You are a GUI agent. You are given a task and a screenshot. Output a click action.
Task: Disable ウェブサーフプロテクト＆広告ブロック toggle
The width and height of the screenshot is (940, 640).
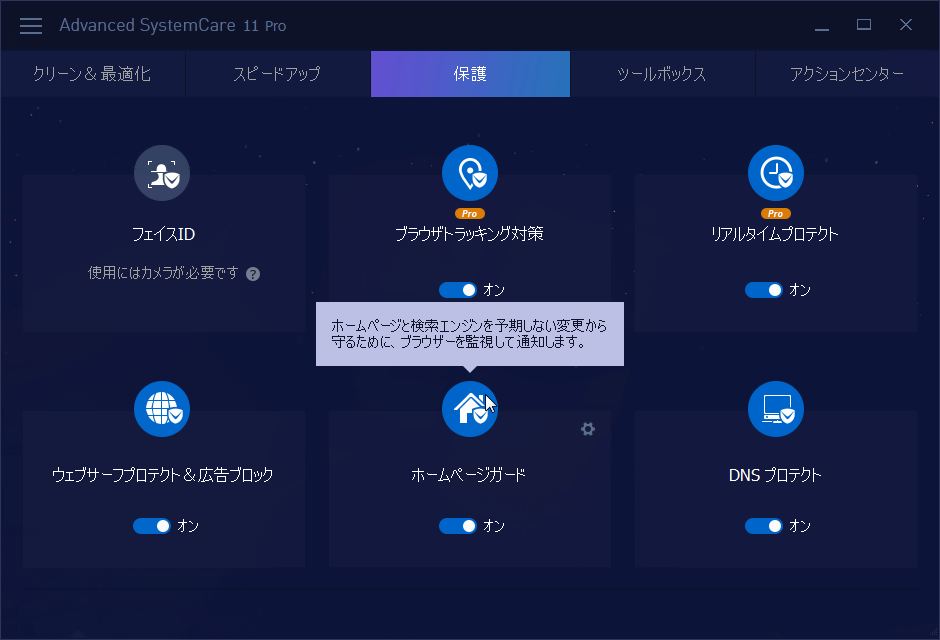(x=152, y=526)
